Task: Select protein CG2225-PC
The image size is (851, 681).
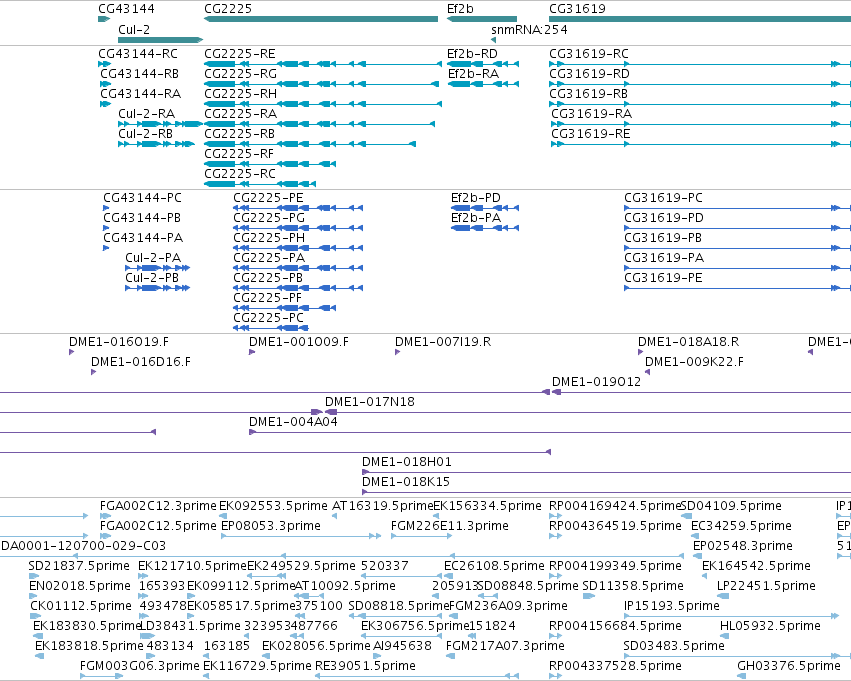Action: click(268, 319)
